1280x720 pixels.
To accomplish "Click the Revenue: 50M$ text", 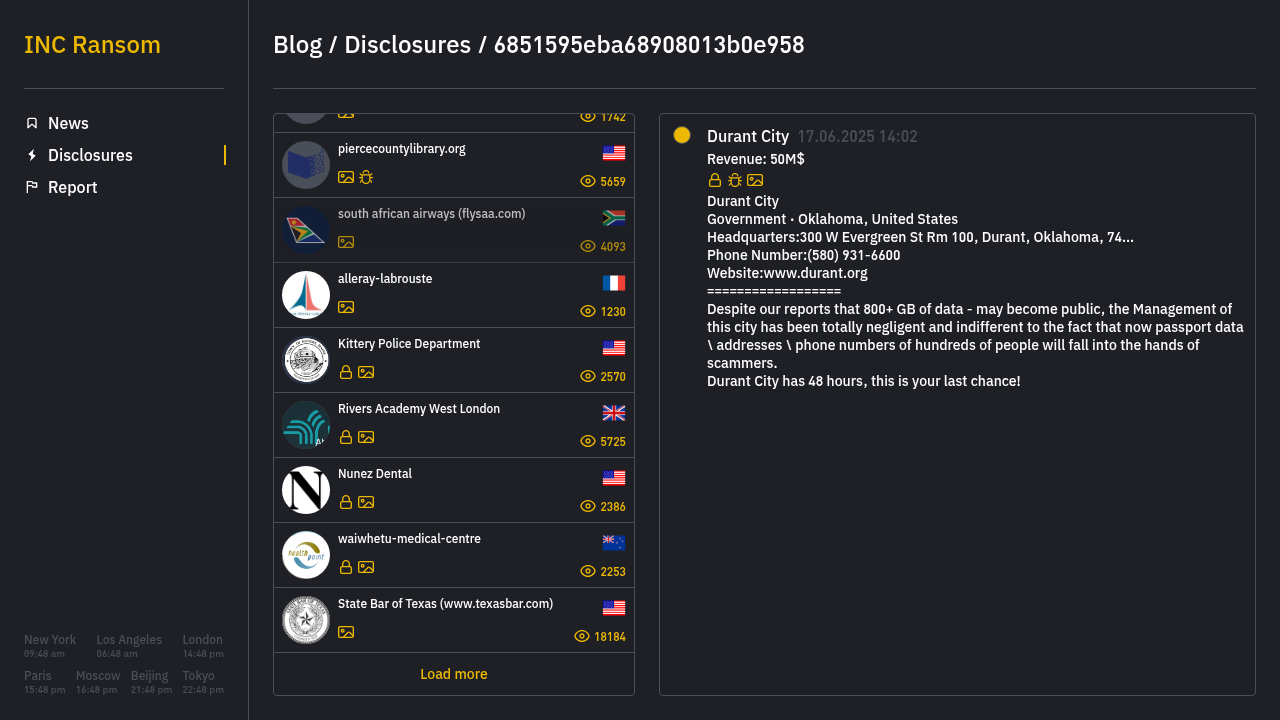I will pos(756,159).
